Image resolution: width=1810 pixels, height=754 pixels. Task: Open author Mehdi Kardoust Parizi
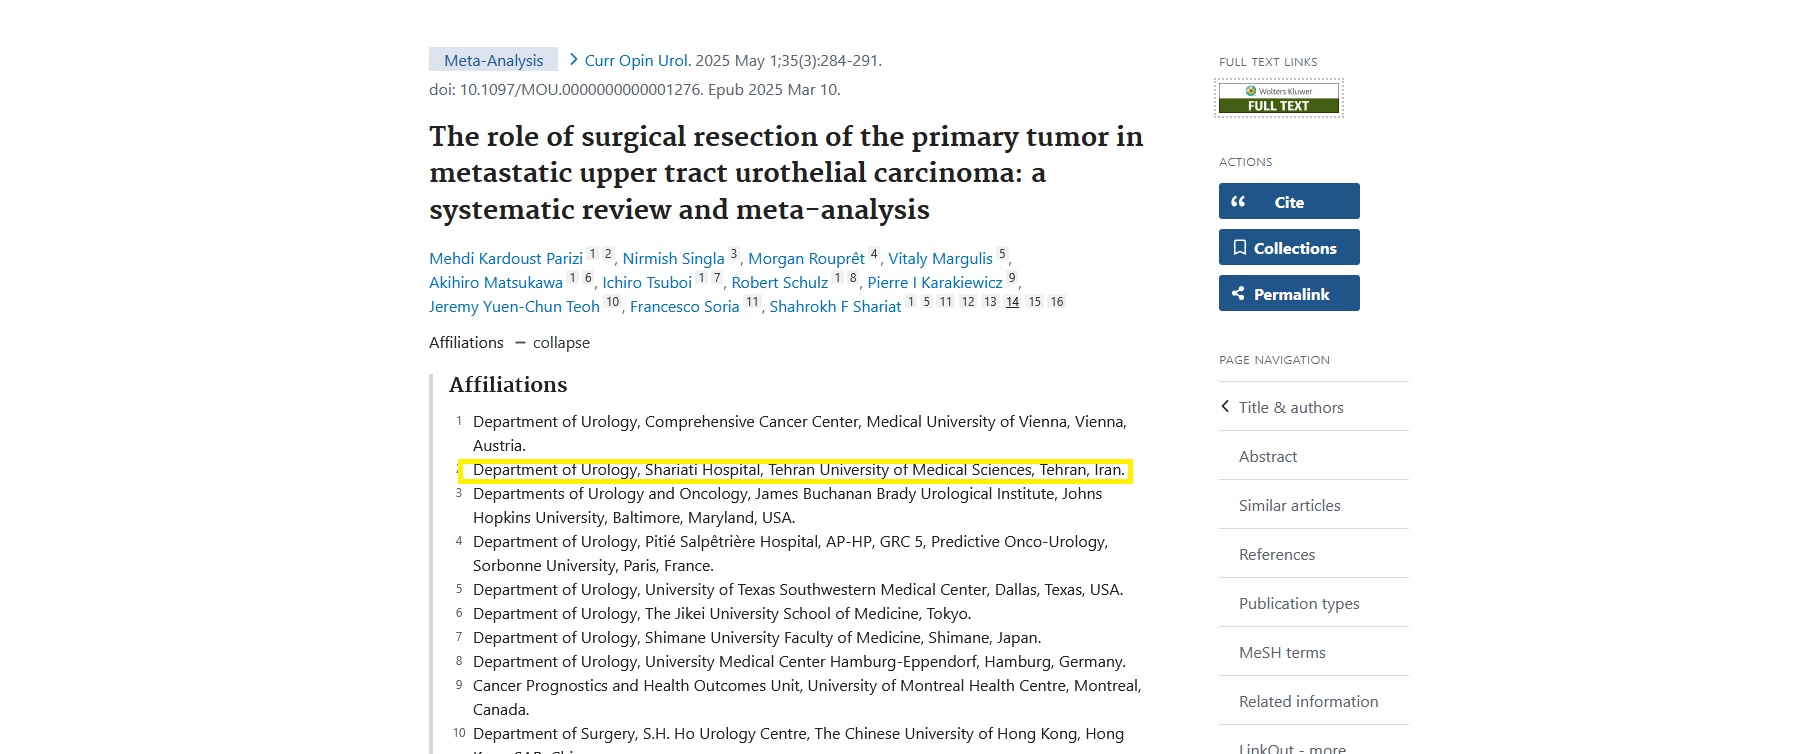505,259
